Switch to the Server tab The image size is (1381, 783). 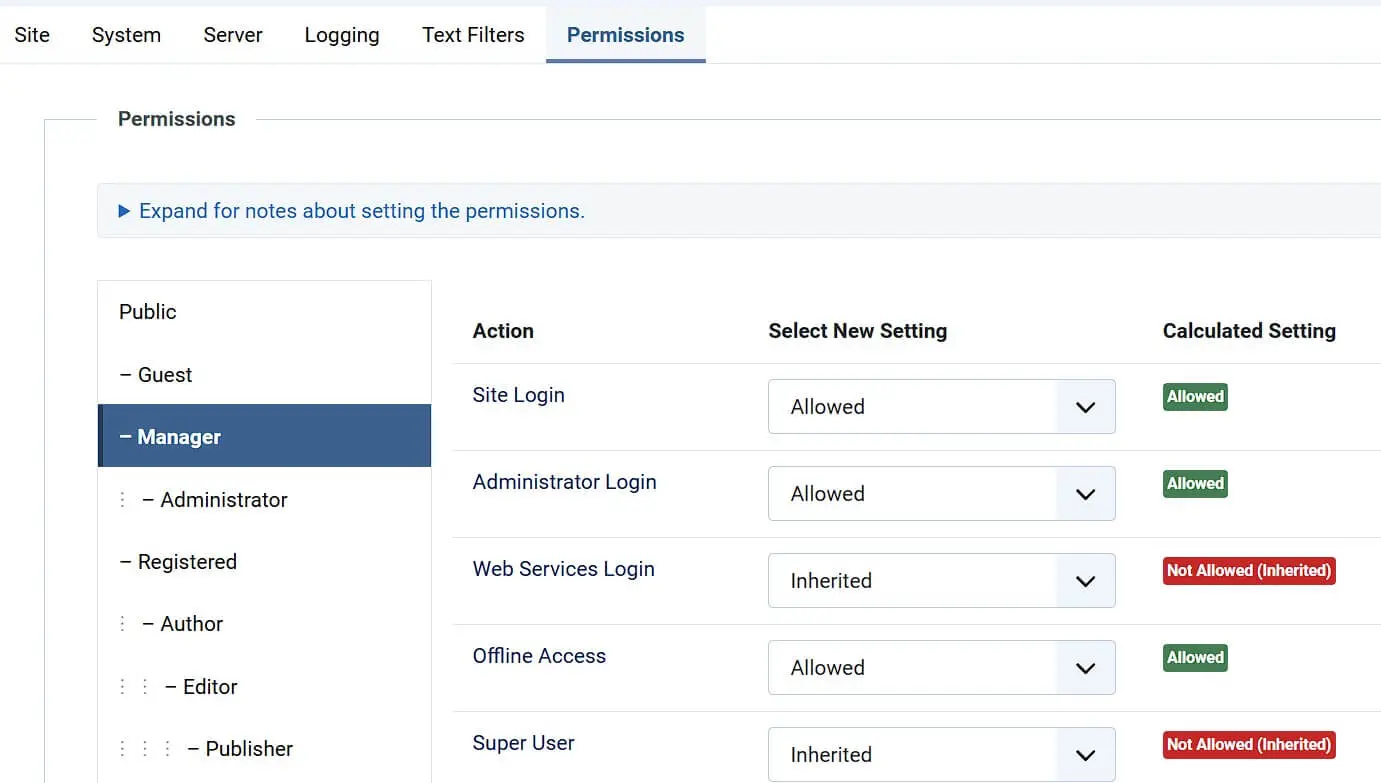coord(232,34)
